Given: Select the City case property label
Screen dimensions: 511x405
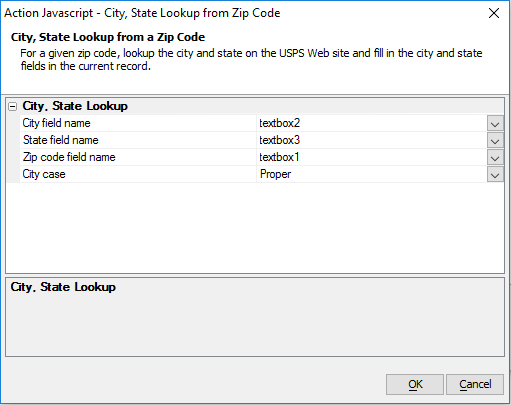Looking at the screenshot, I should [138, 174].
